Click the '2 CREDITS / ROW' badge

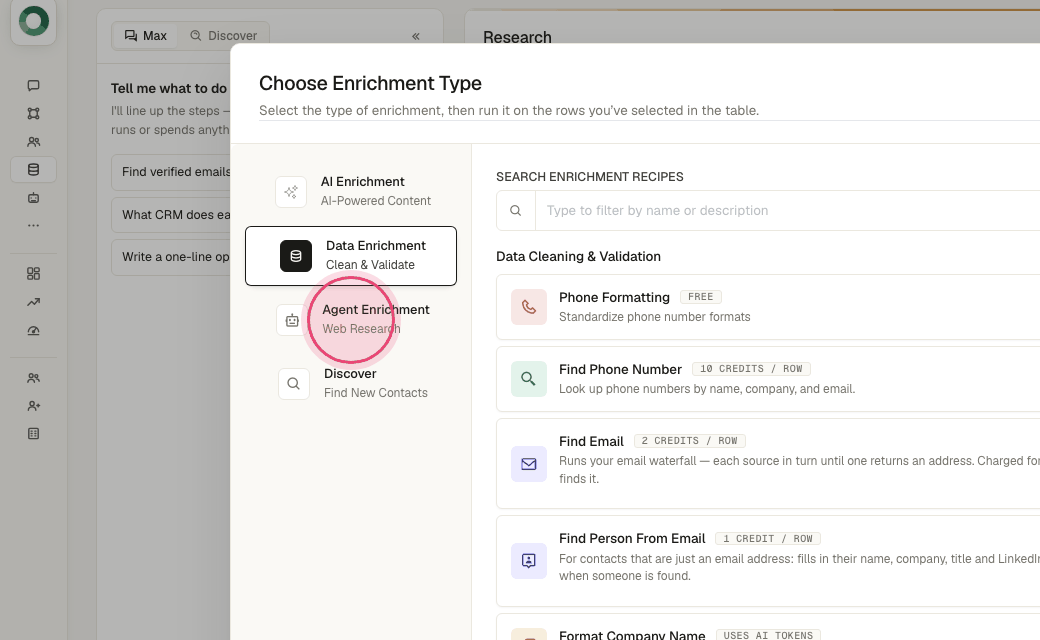coord(689,441)
